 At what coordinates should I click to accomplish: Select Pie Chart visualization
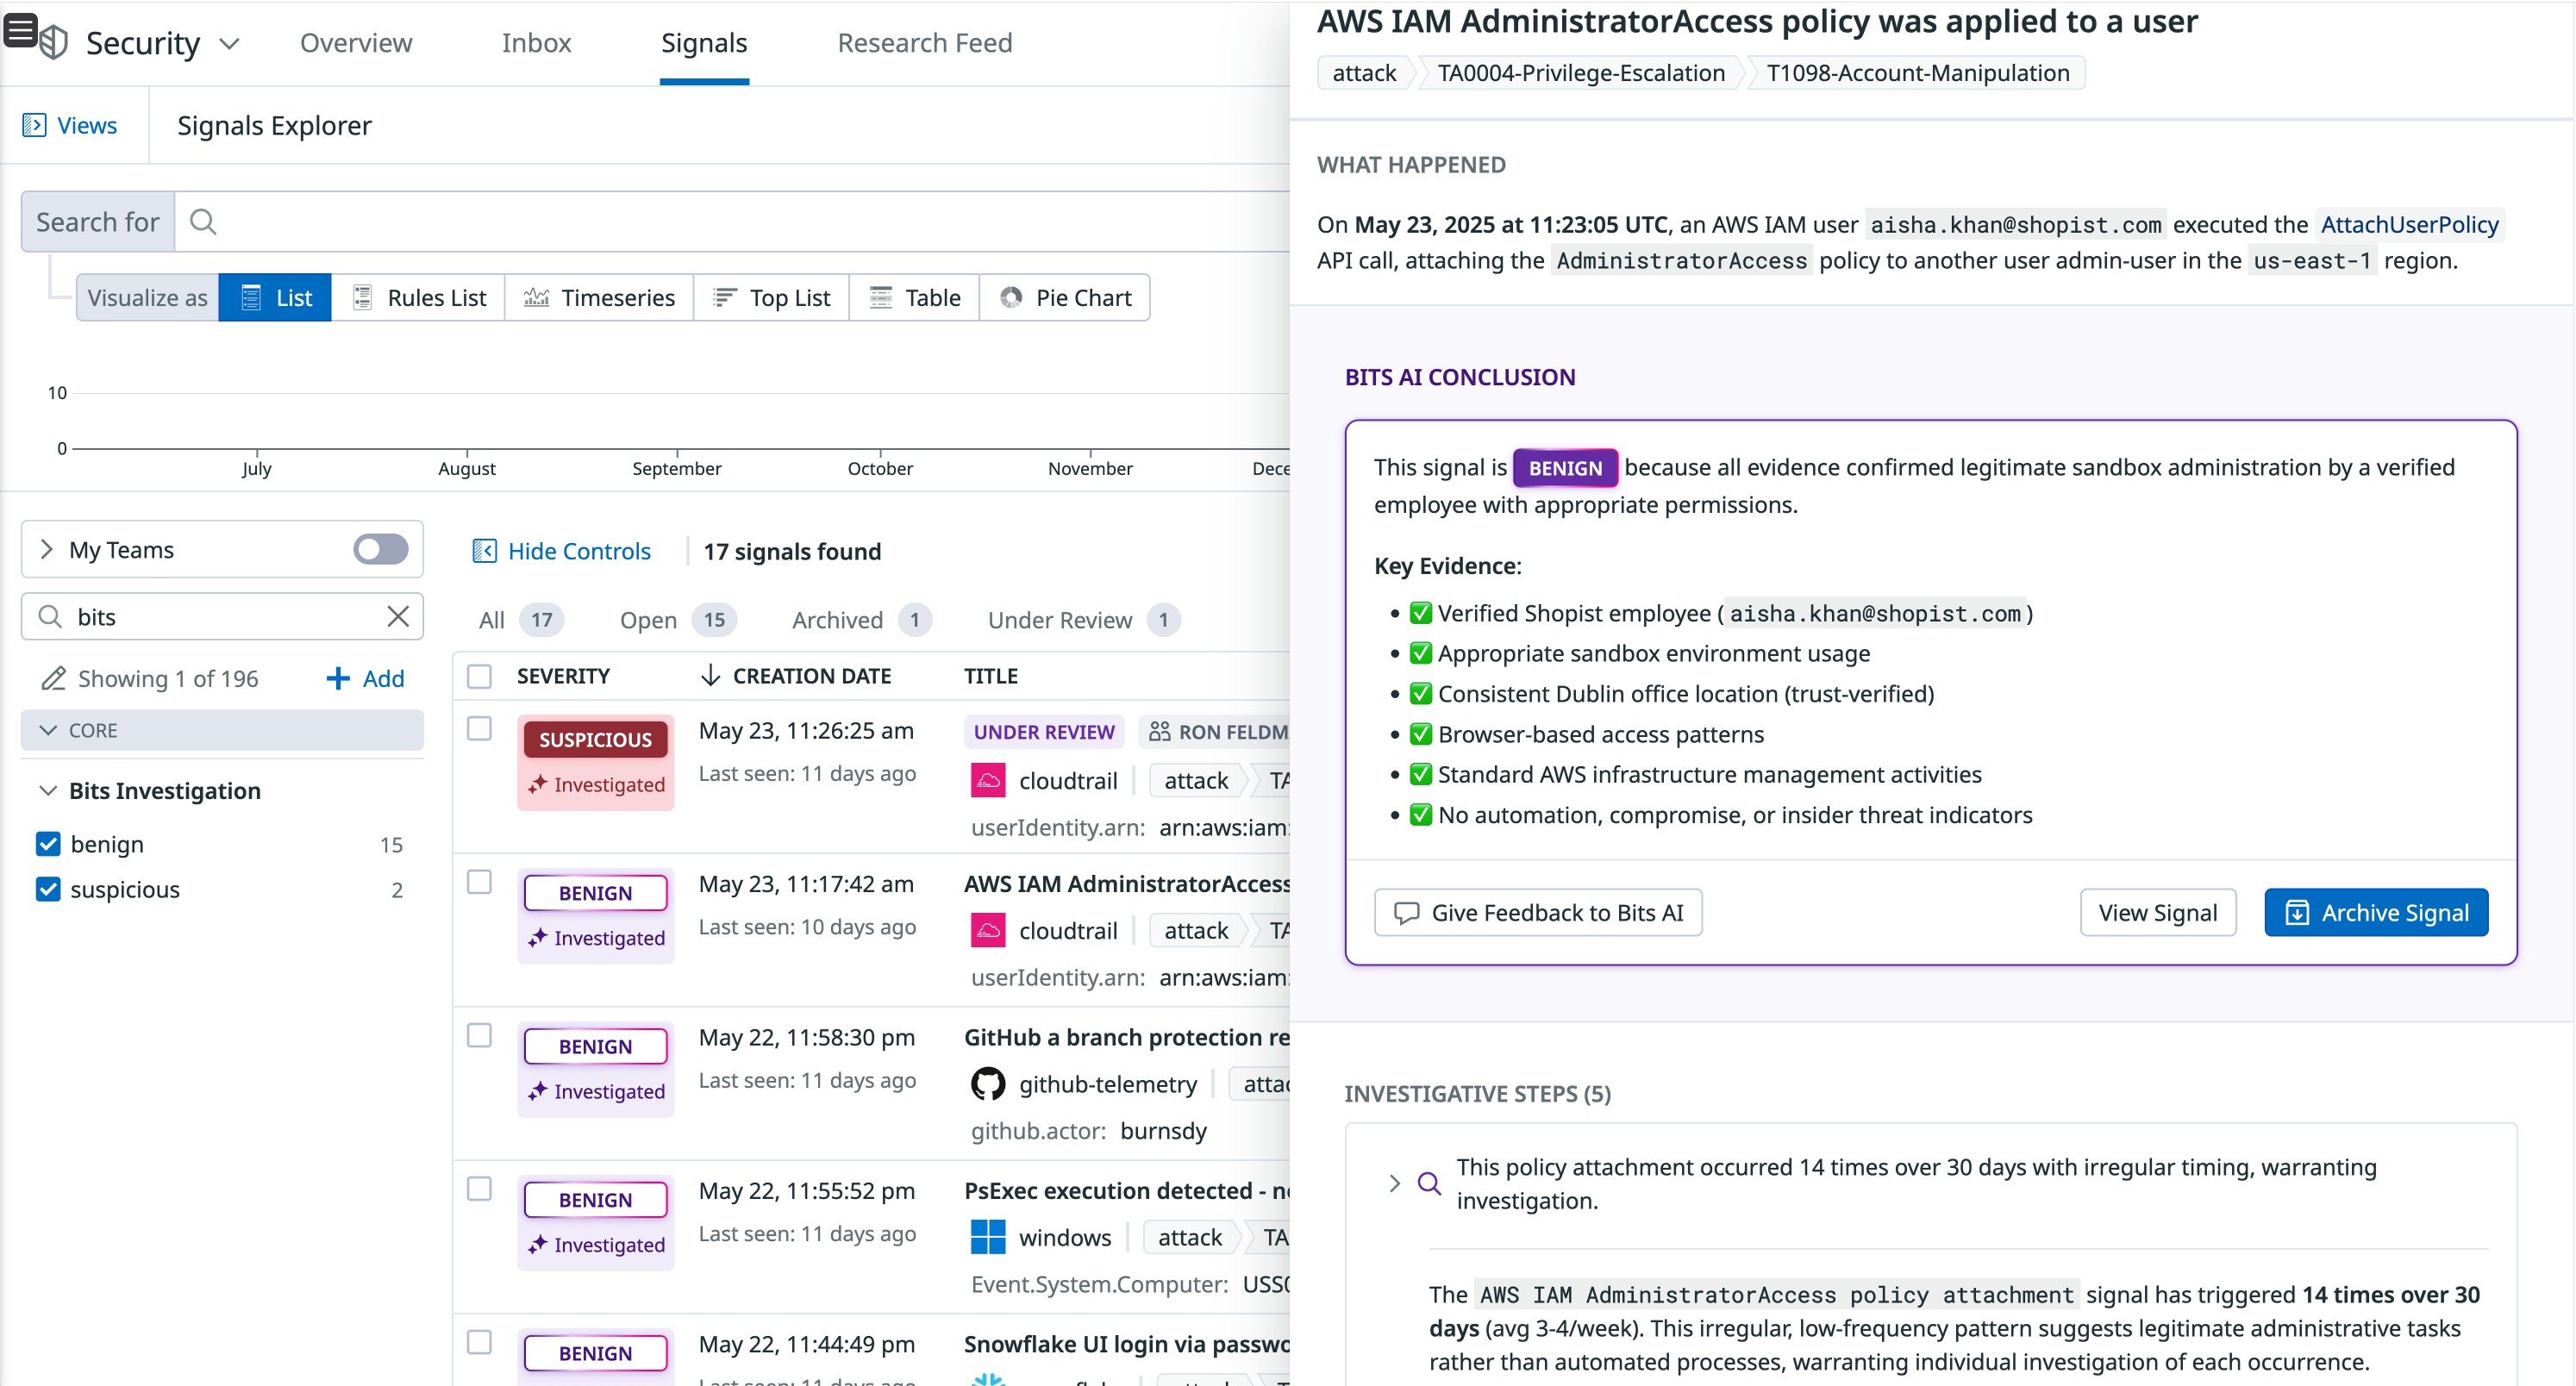pyautogui.click(x=1064, y=298)
